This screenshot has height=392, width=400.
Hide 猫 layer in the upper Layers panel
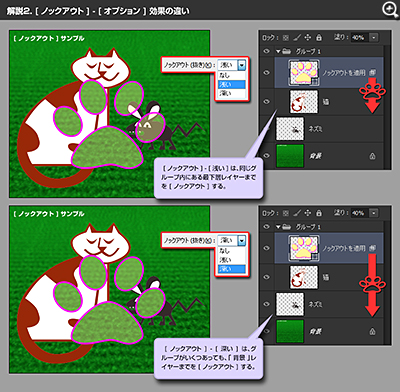(266, 102)
